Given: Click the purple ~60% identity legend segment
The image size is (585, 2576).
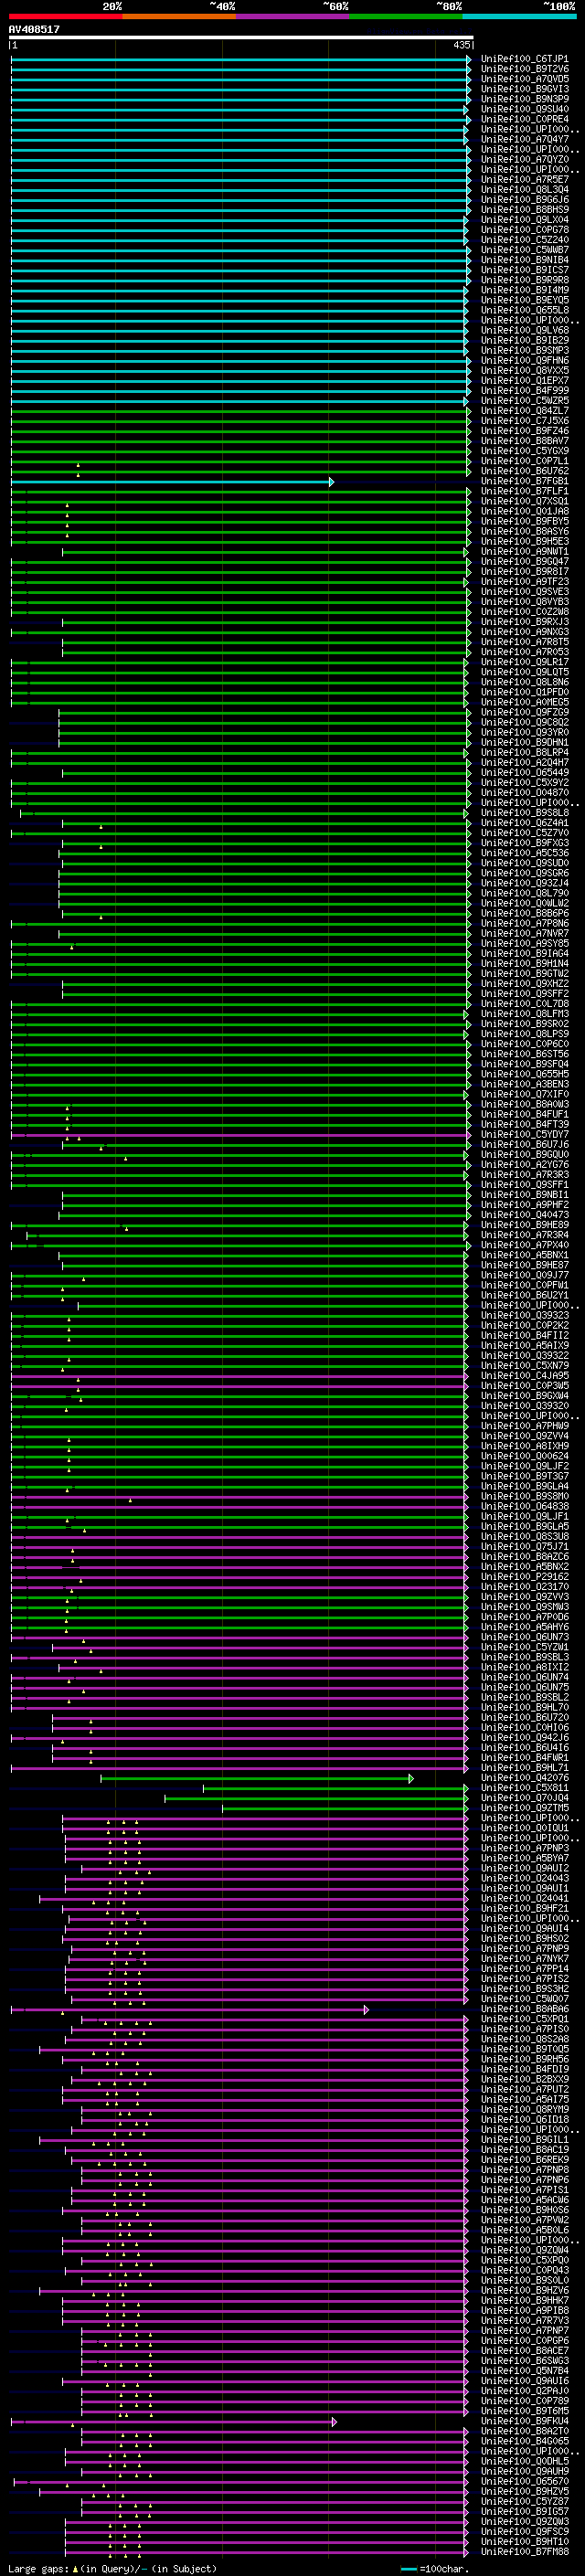Looking at the screenshot, I should point(293,16).
